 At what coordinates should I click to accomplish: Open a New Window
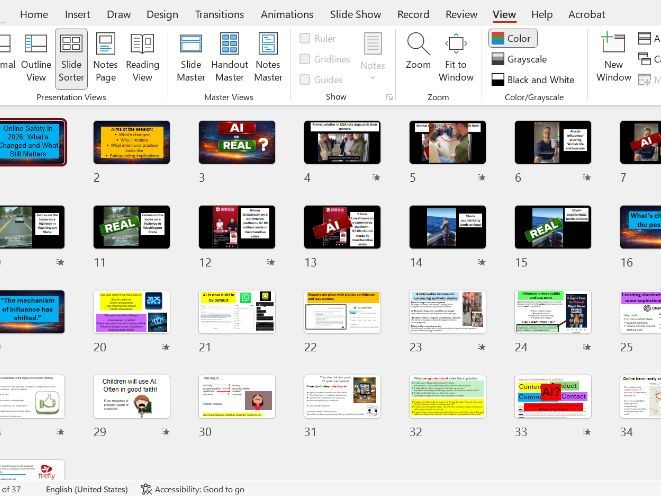click(613, 56)
